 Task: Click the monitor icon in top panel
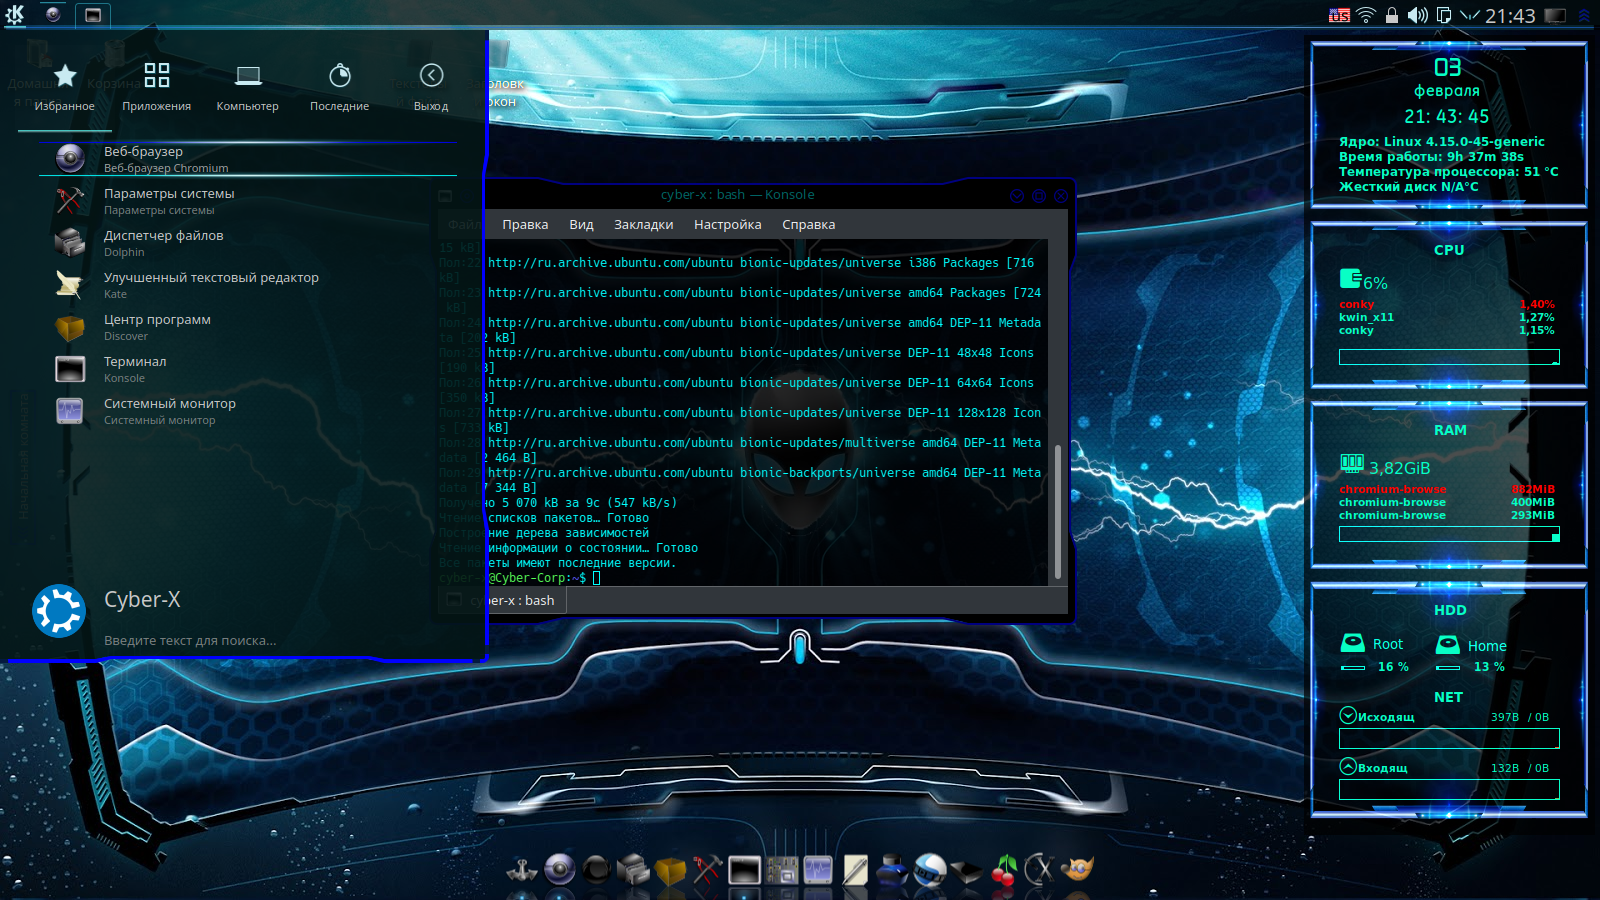click(x=1555, y=15)
